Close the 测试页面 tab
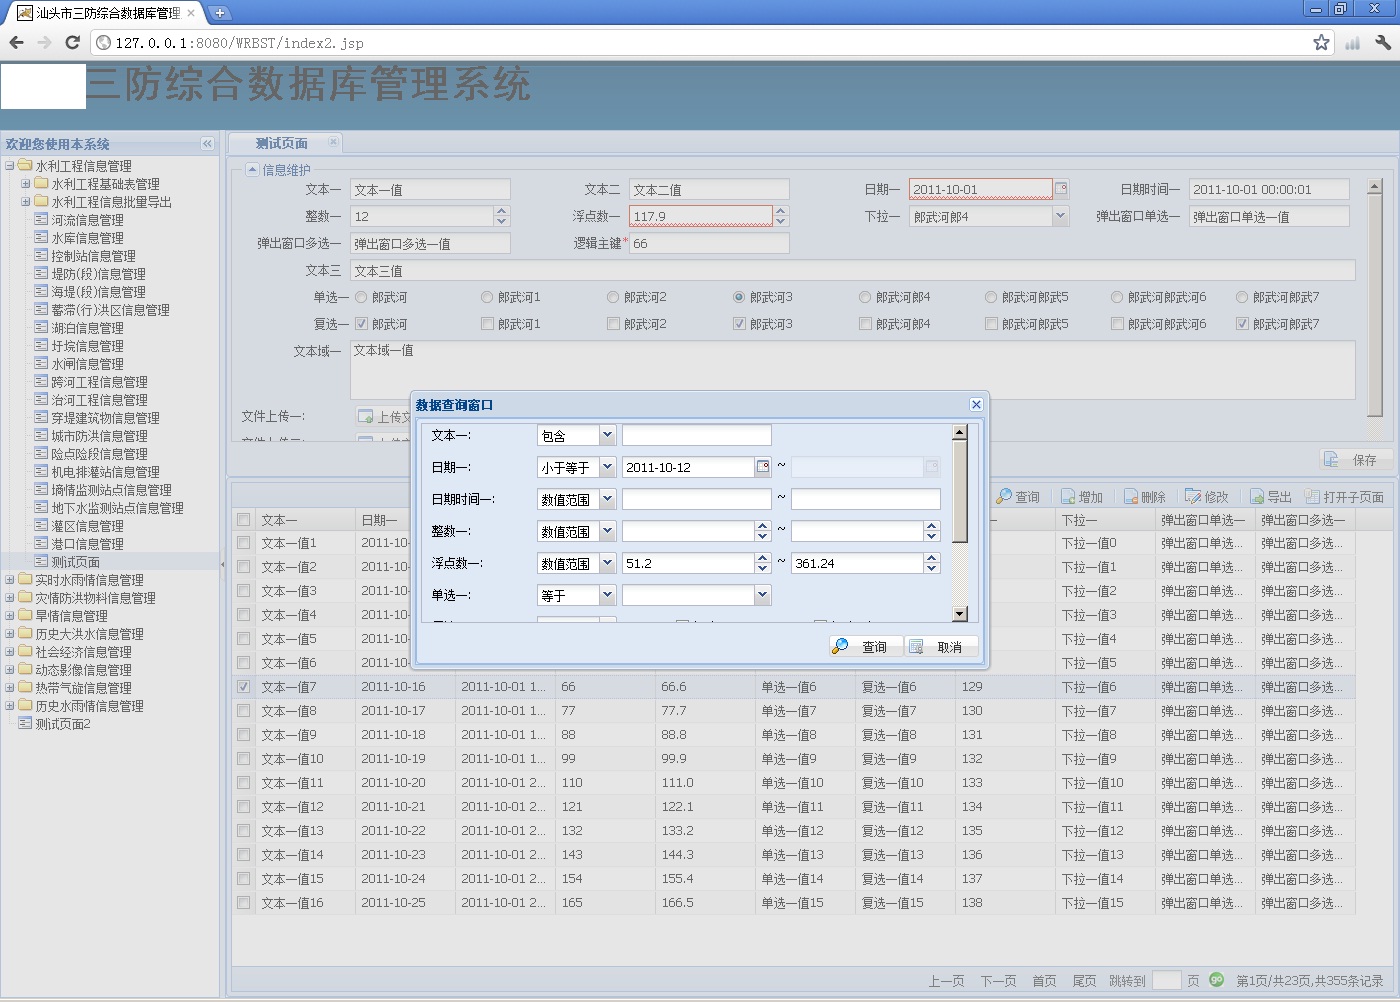 (x=333, y=142)
